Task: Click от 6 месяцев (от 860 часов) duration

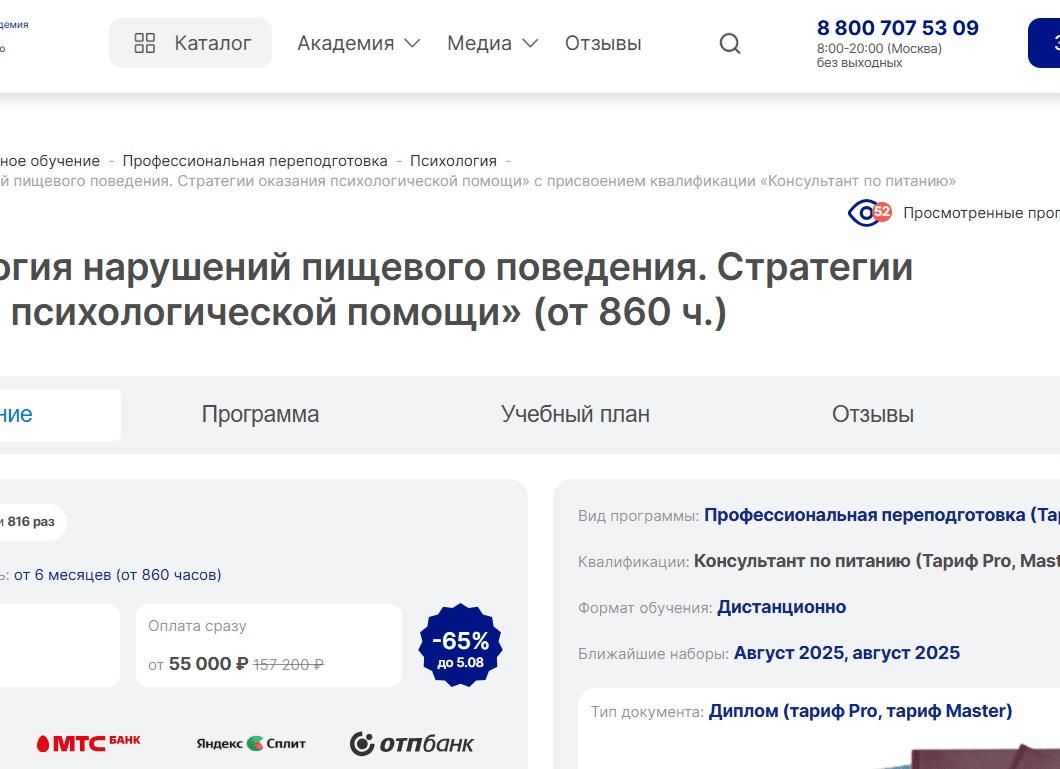Action: pyautogui.click(x=118, y=575)
